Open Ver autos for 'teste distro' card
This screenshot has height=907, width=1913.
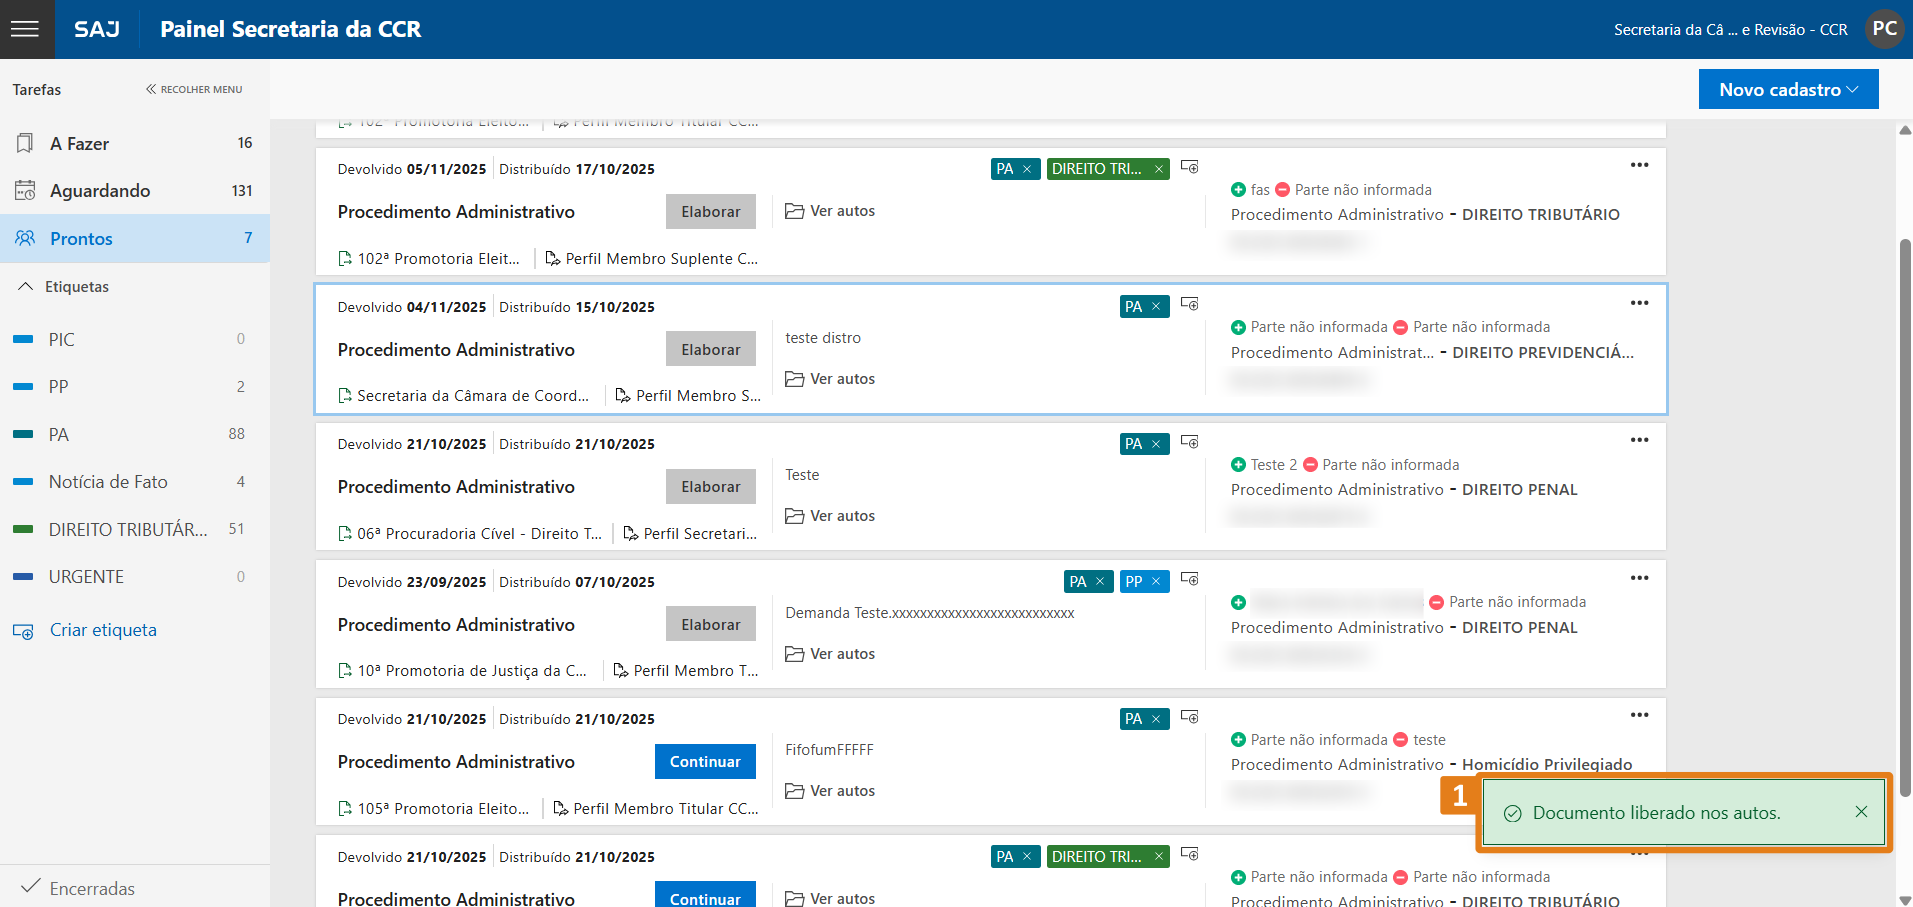click(x=830, y=379)
